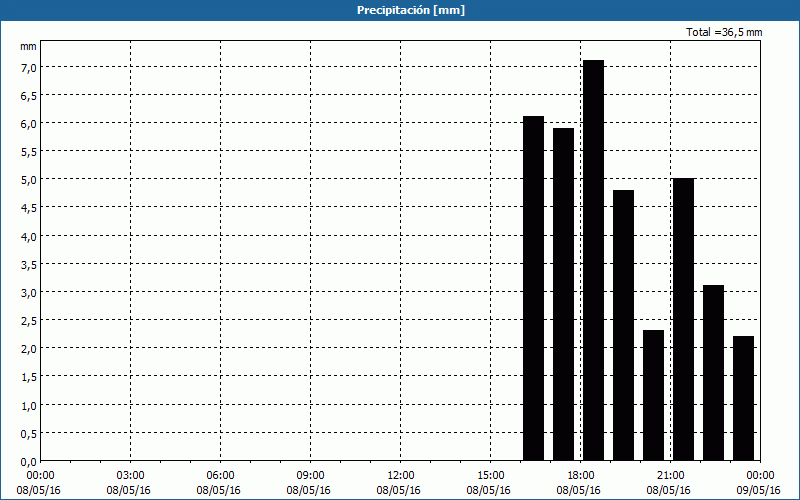This screenshot has height=500, width=800.
Task: Select the "06:00" x-axis time label
Action: [220, 476]
